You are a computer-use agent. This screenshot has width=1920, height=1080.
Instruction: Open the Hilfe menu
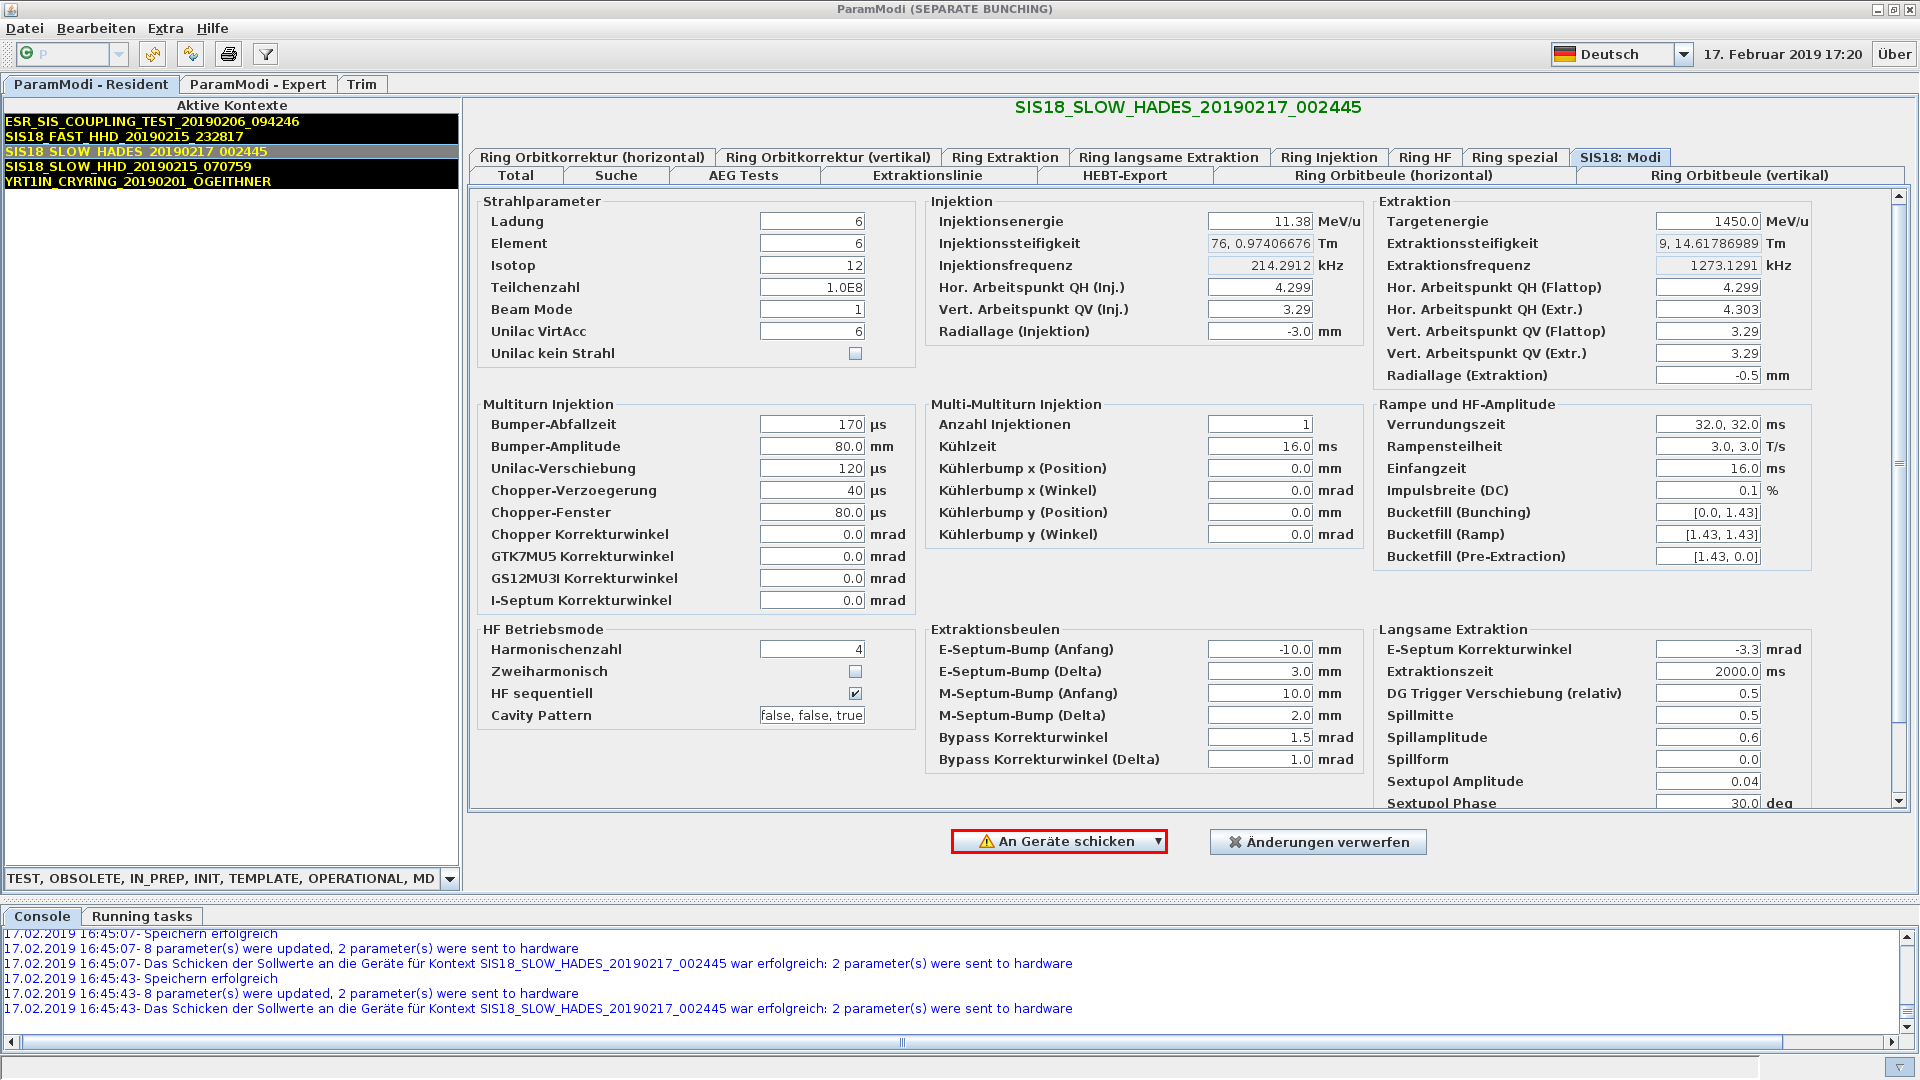tap(212, 28)
